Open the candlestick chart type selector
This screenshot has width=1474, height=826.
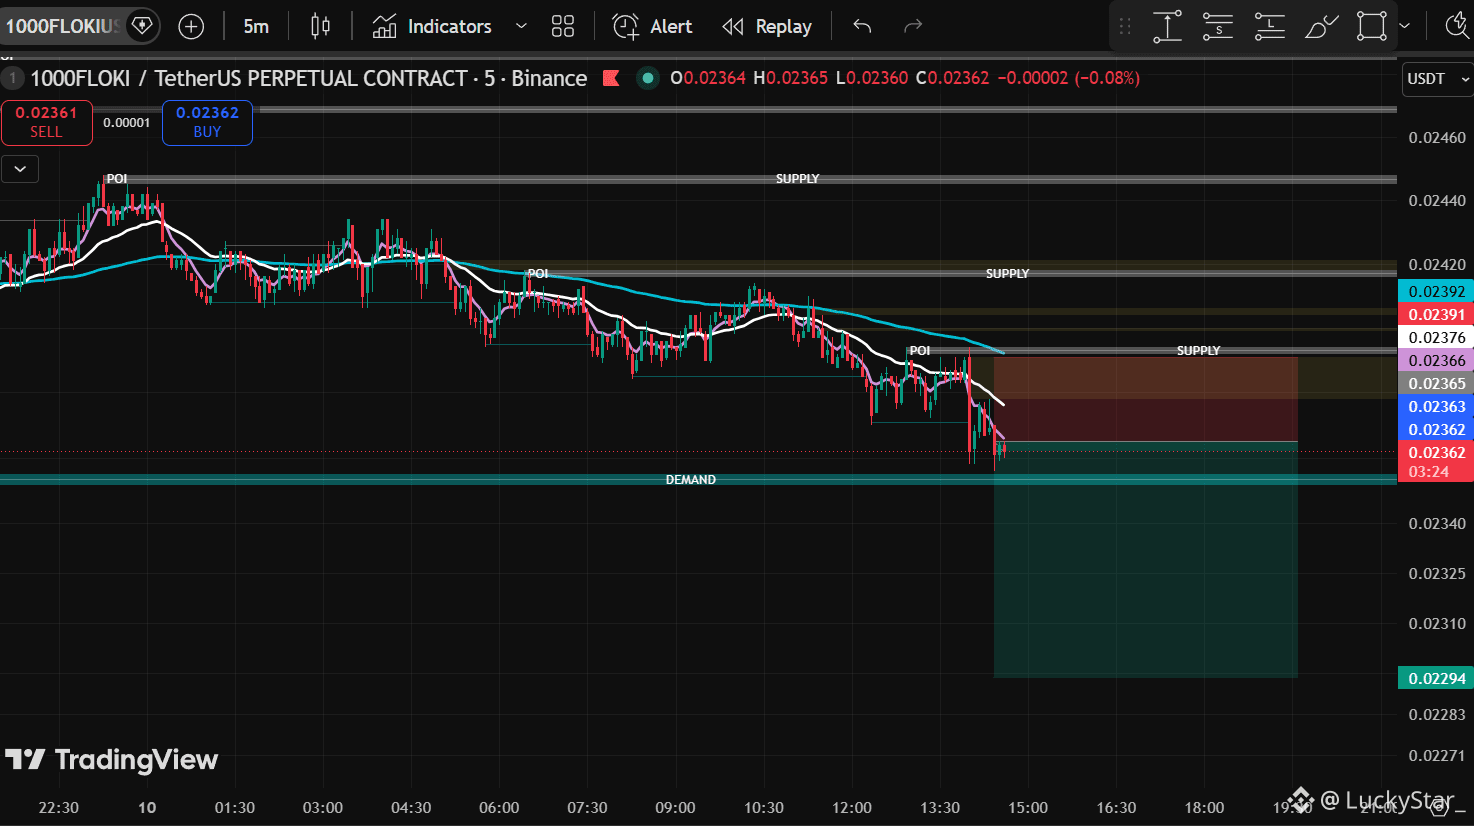point(320,27)
